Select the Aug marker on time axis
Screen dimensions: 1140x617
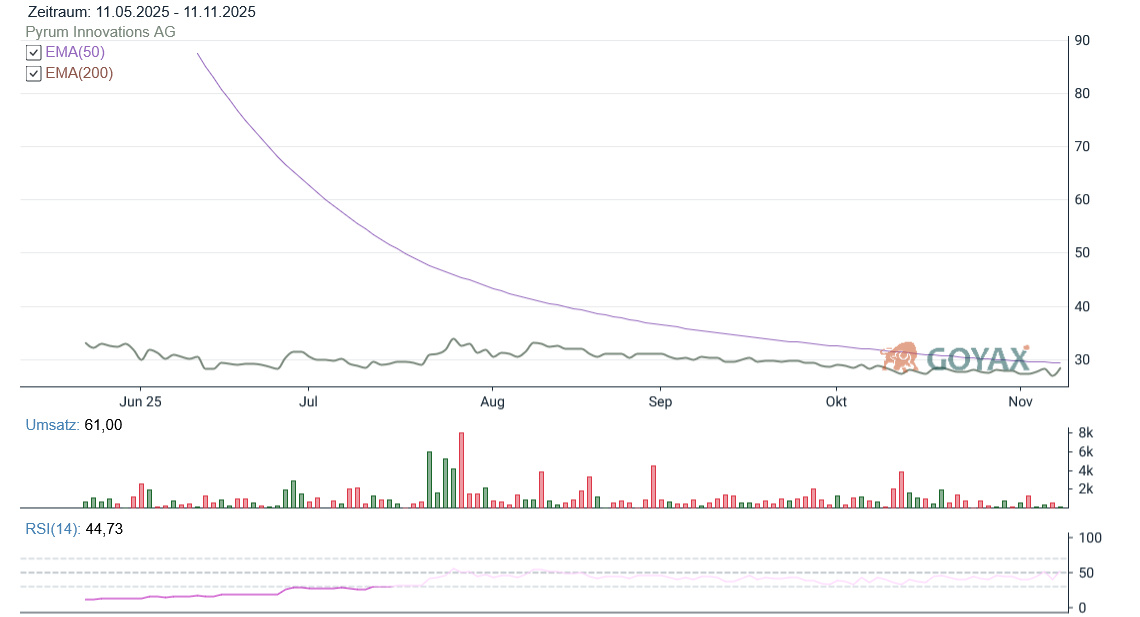(492, 402)
